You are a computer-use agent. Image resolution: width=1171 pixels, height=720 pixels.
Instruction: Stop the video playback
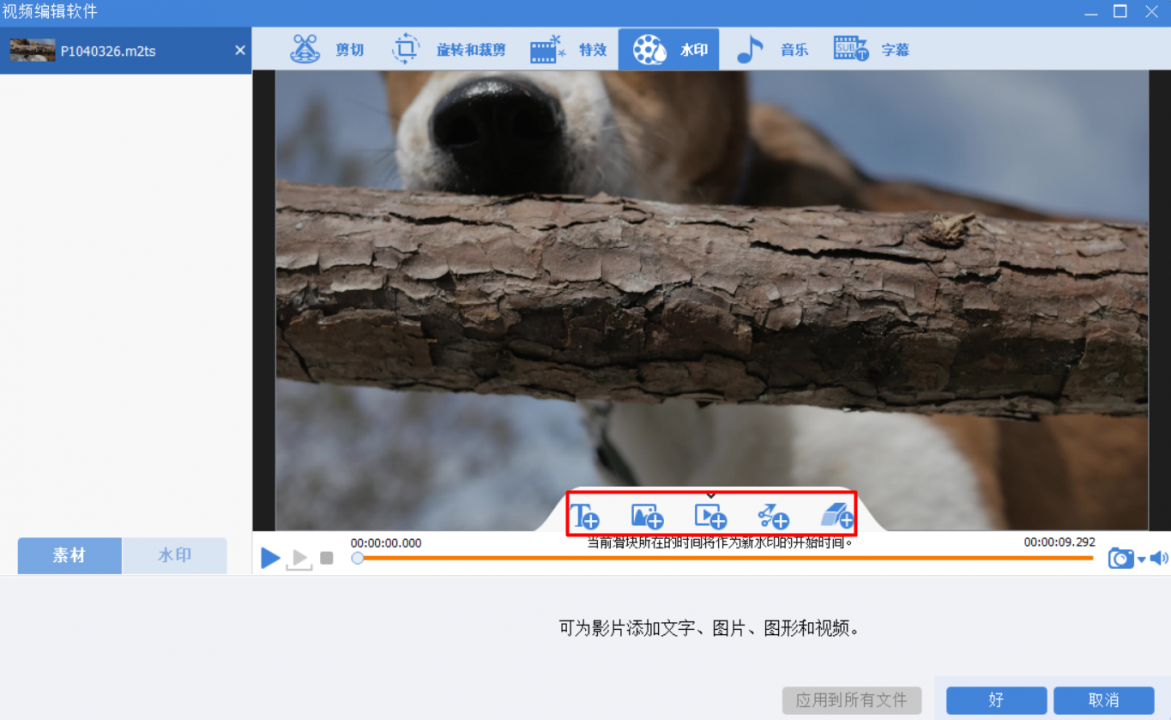click(x=326, y=558)
